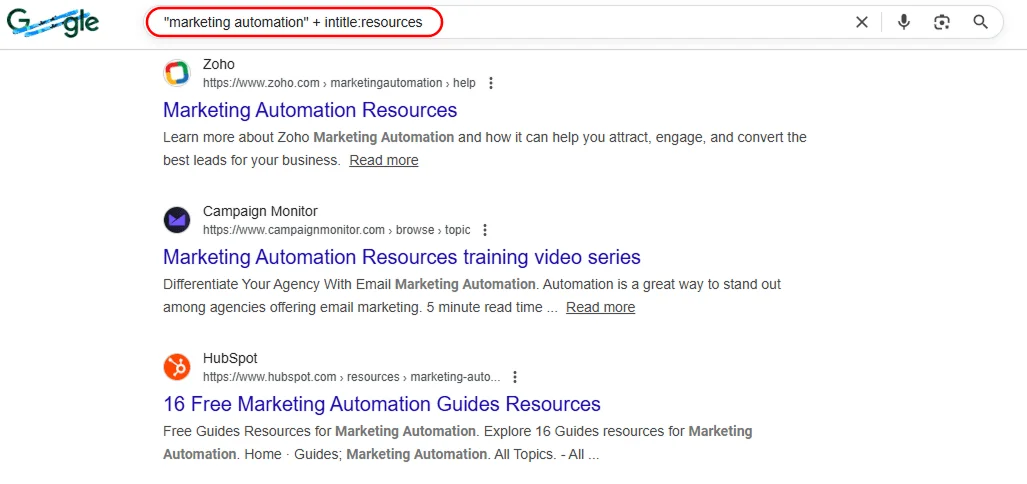The image size is (1027, 484).
Task: Open more options for Campaign Monitor result
Action: 485,230
